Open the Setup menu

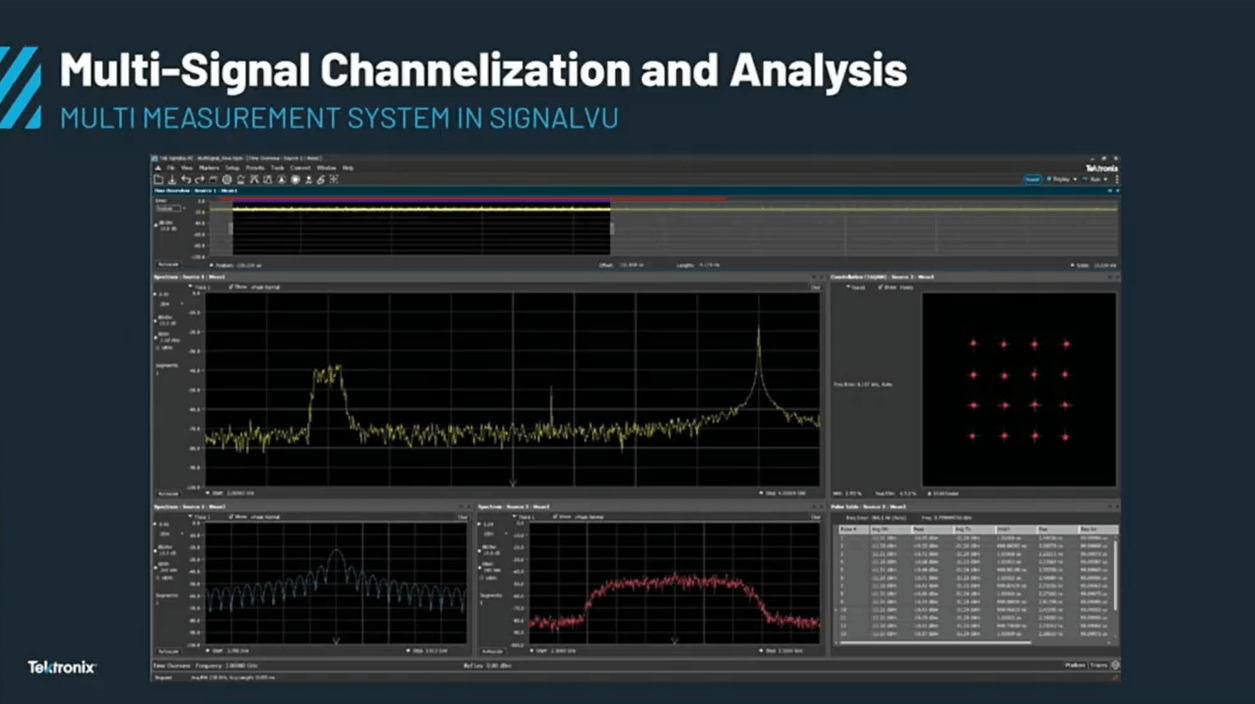232,168
